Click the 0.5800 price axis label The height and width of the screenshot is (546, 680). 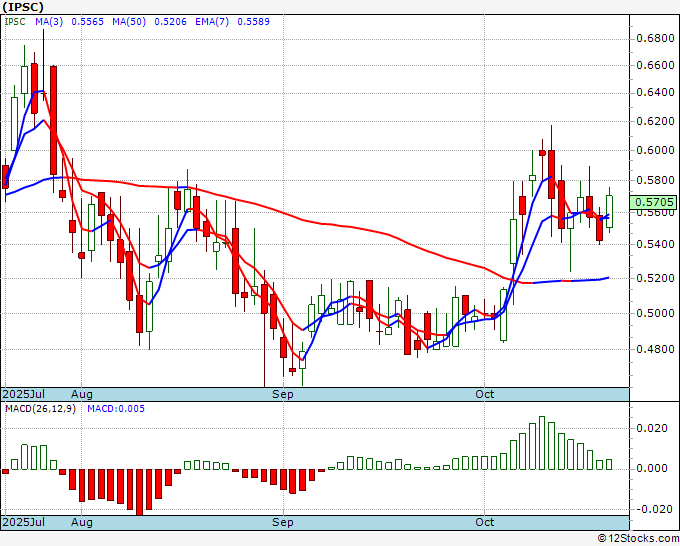pyautogui.click(x=655, y=180)
